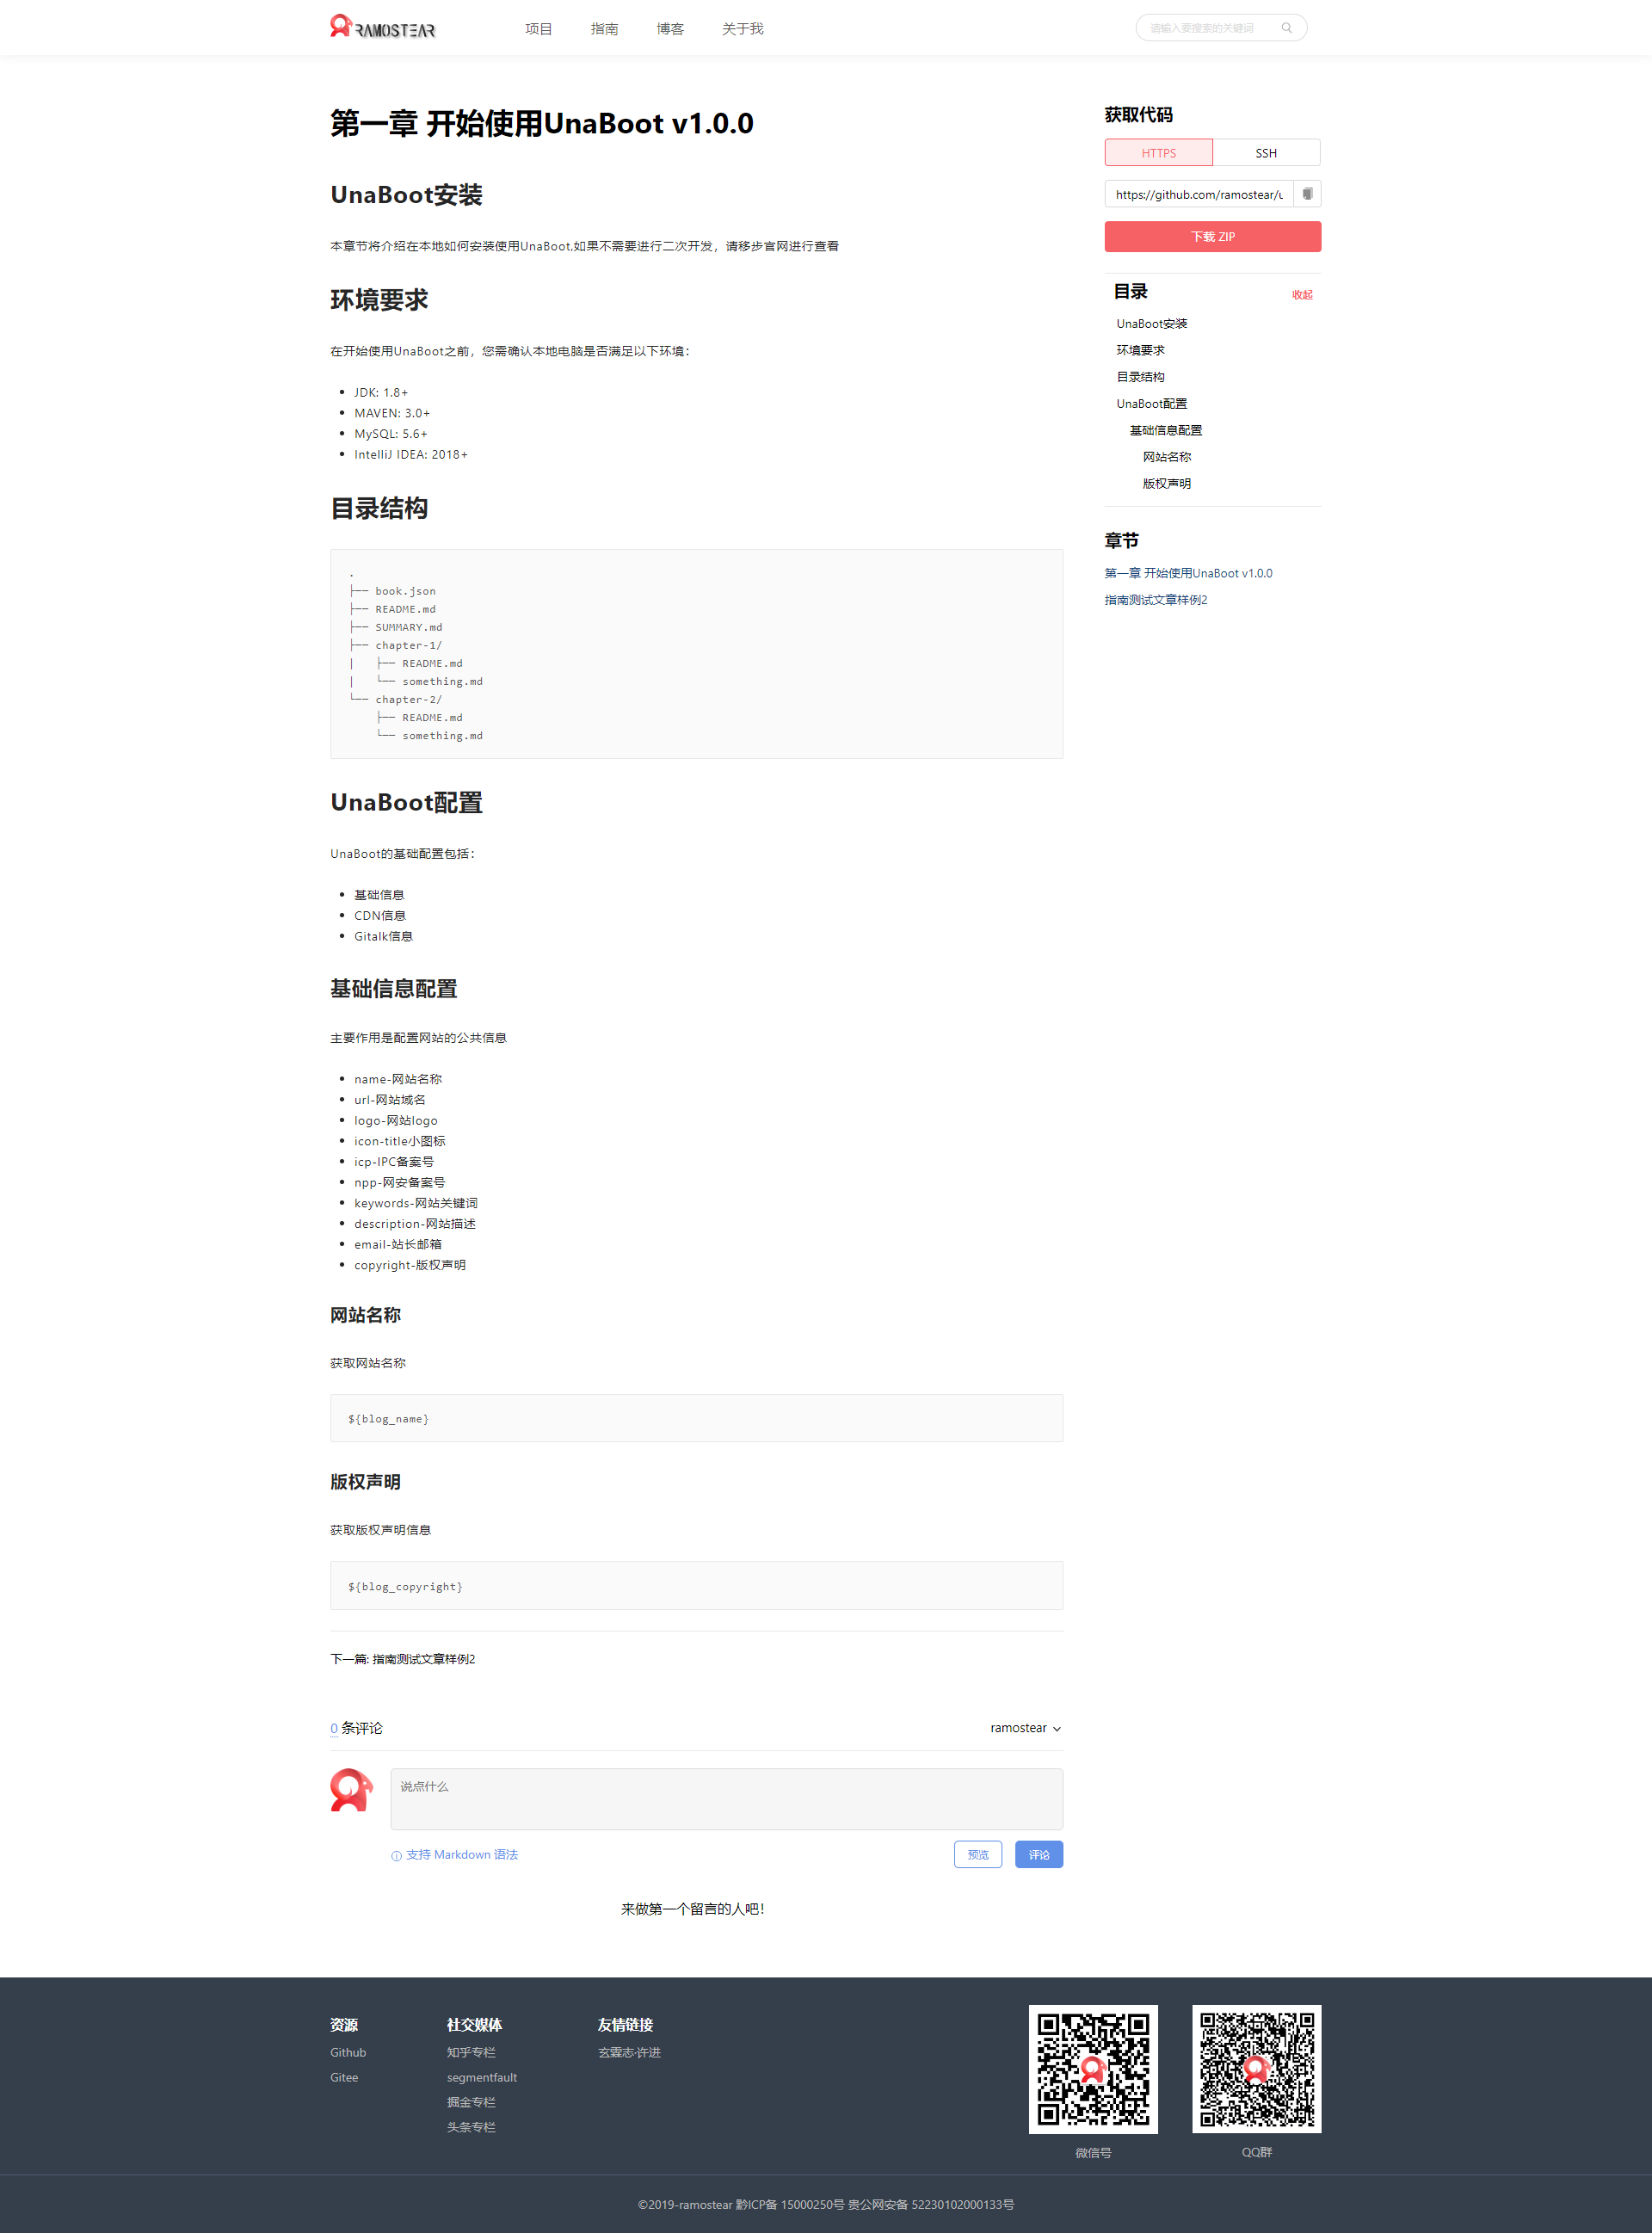Image resolution: width=1652 pixels, height=2233 pixels.
Task: Click the Markdown info icon below comment box
Action: [x=396, y=1856]
